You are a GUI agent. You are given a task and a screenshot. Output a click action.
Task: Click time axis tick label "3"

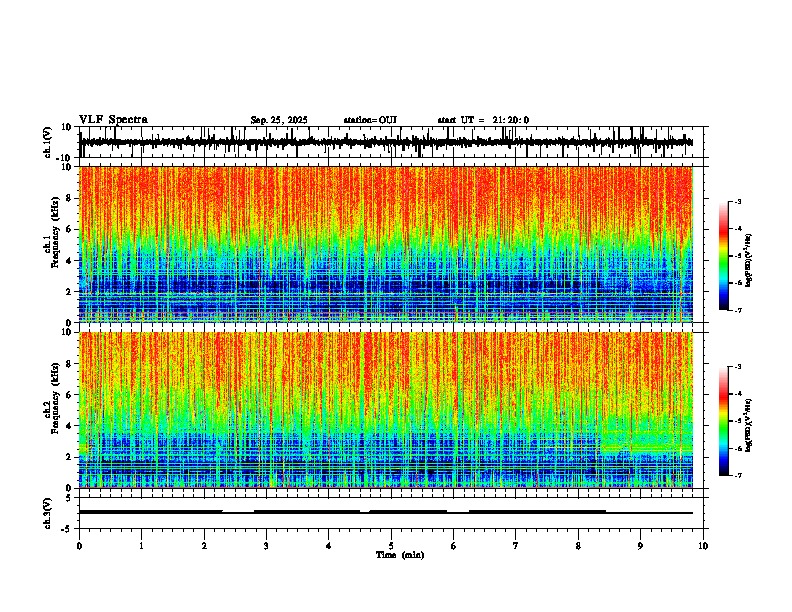pyautogui.click(x=266, y=546)
